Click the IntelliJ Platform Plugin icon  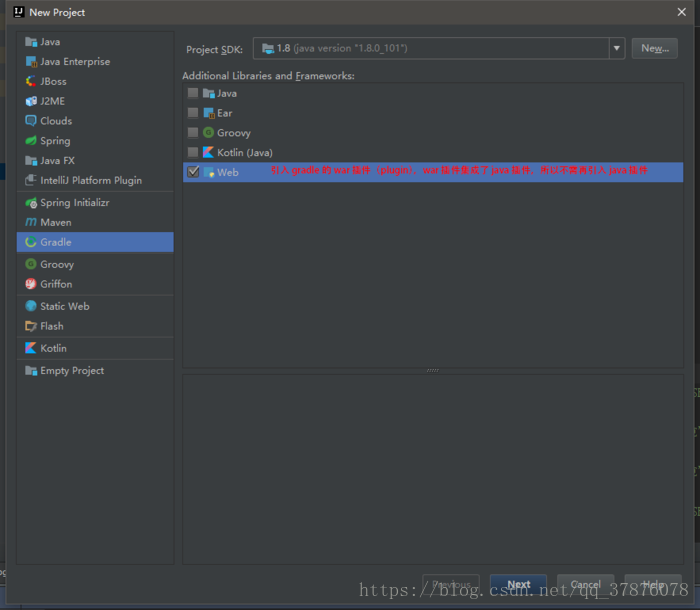pos(31,180)
